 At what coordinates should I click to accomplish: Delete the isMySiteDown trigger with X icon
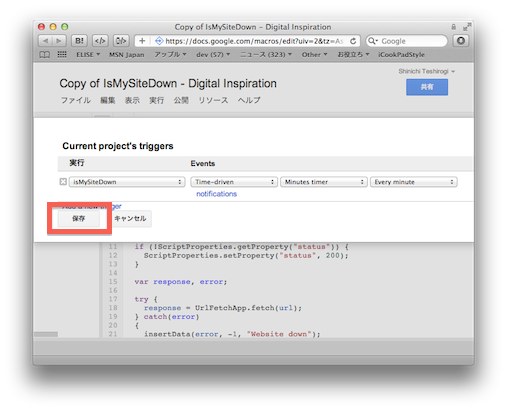pos(63,182)
